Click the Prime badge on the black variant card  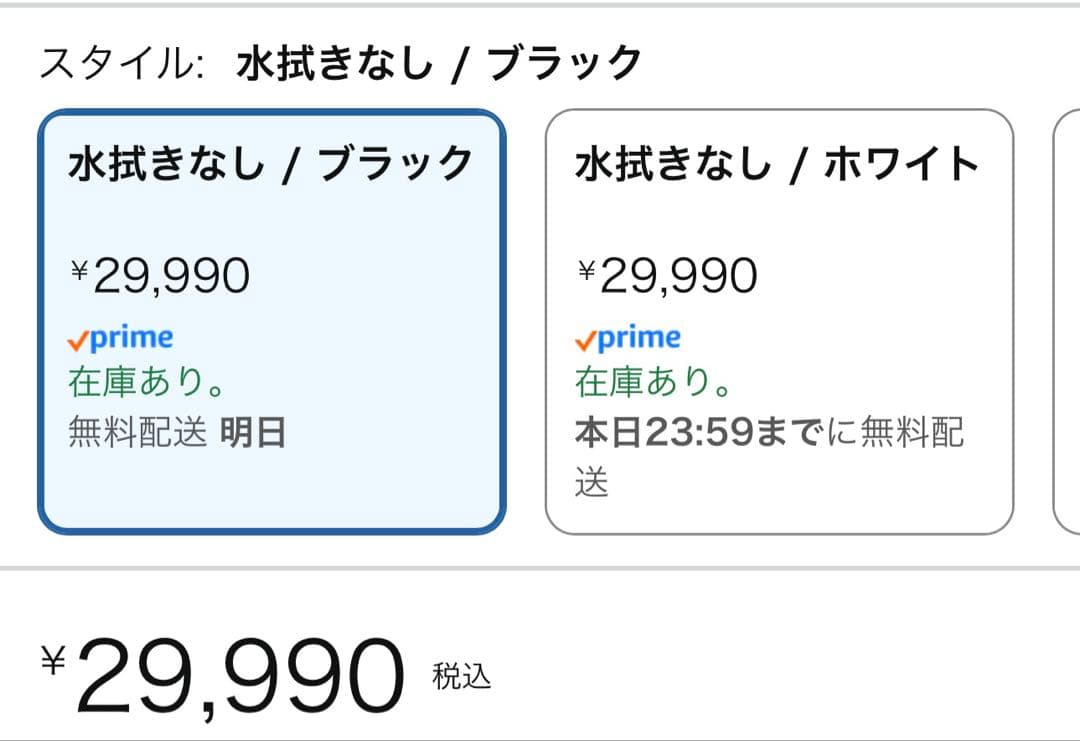point(120,337)
